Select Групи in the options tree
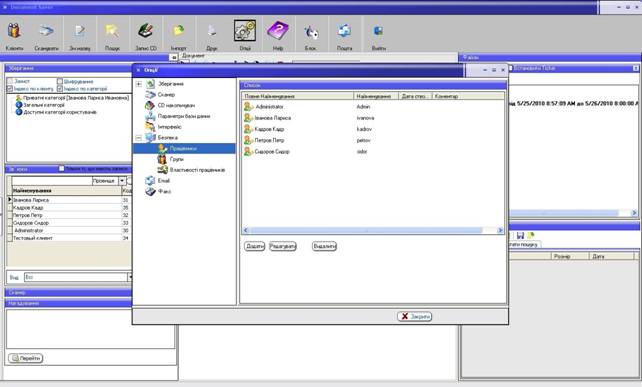The width and height of the screenshot is (642, 387). 176,159
